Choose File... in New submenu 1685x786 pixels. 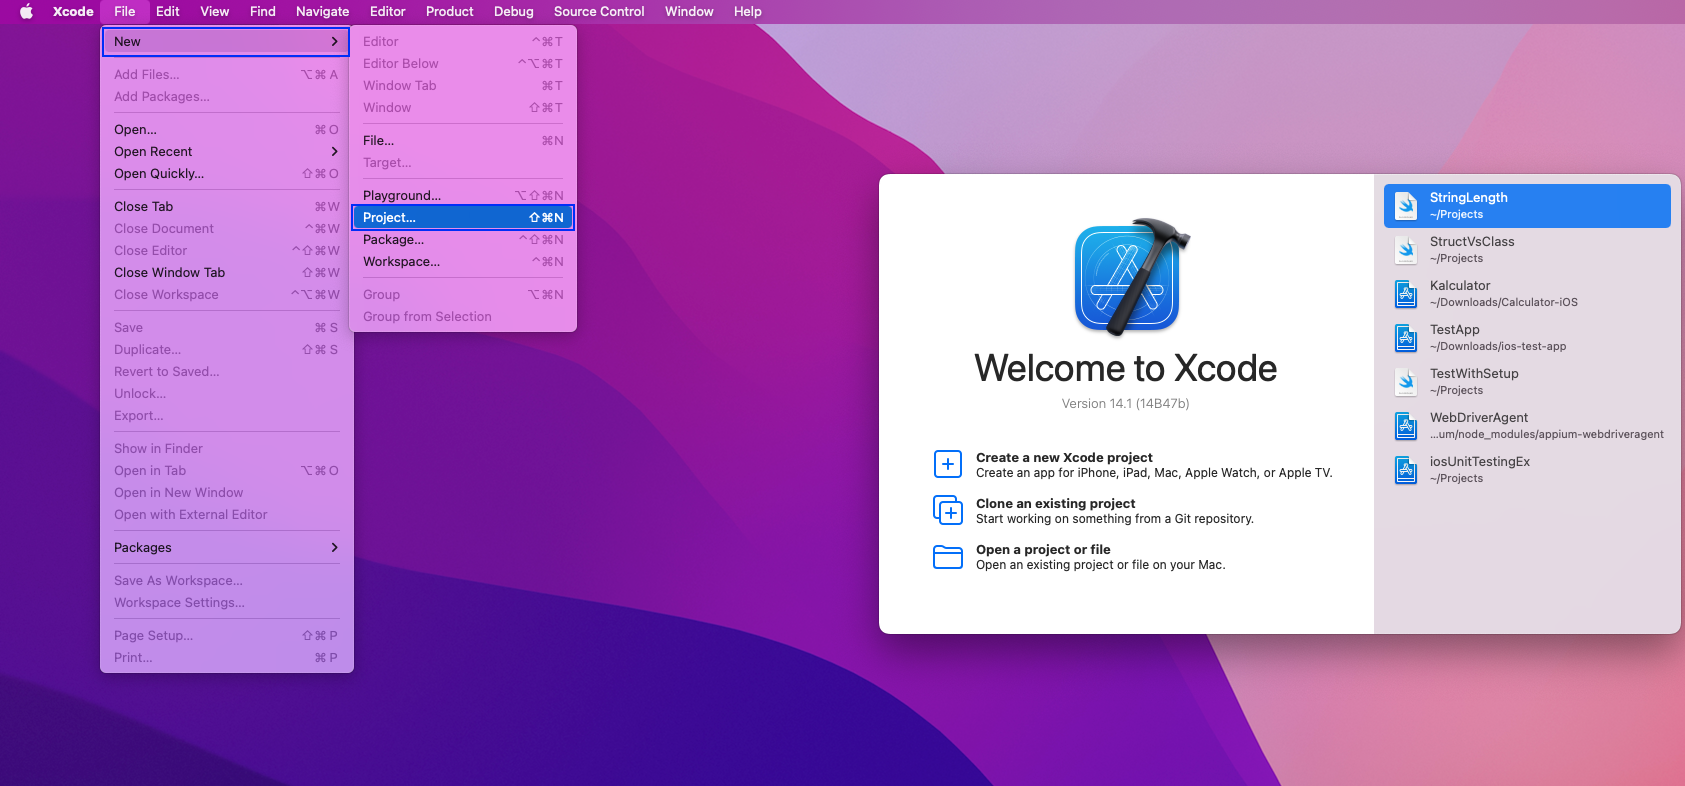463,140
